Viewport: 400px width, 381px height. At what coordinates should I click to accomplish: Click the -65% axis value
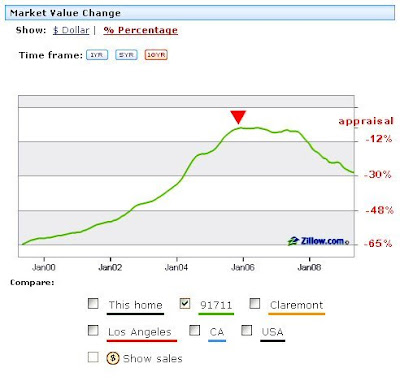(x=378, y=243)
